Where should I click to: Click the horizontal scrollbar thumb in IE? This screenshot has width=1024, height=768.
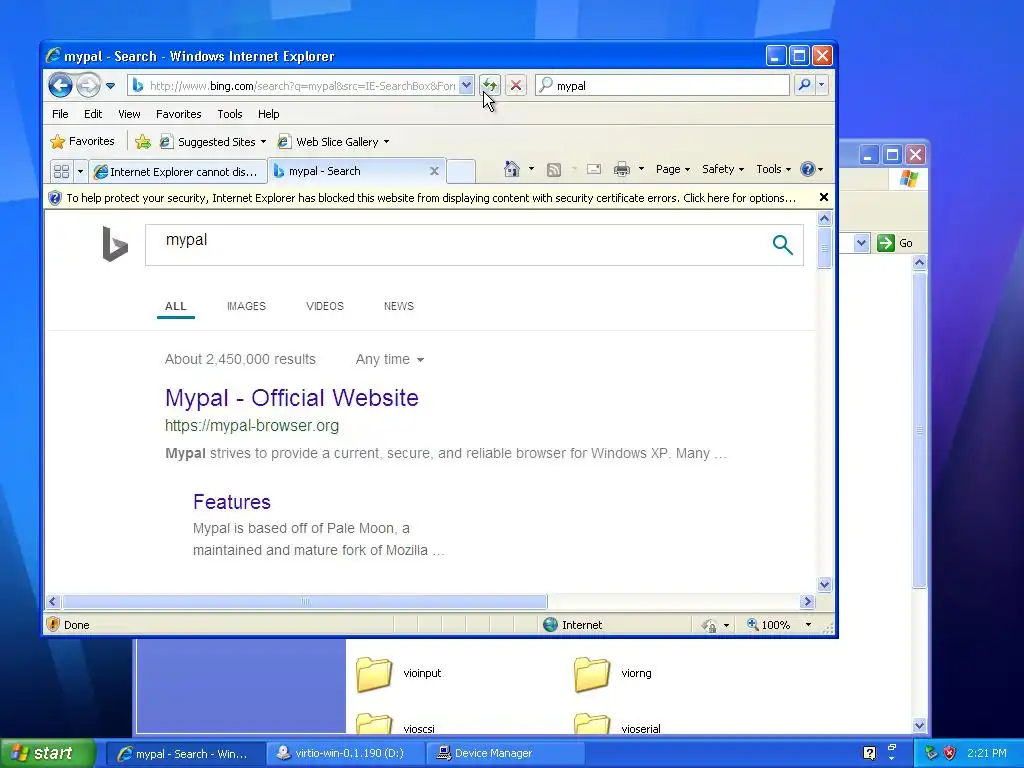[305, 601]
